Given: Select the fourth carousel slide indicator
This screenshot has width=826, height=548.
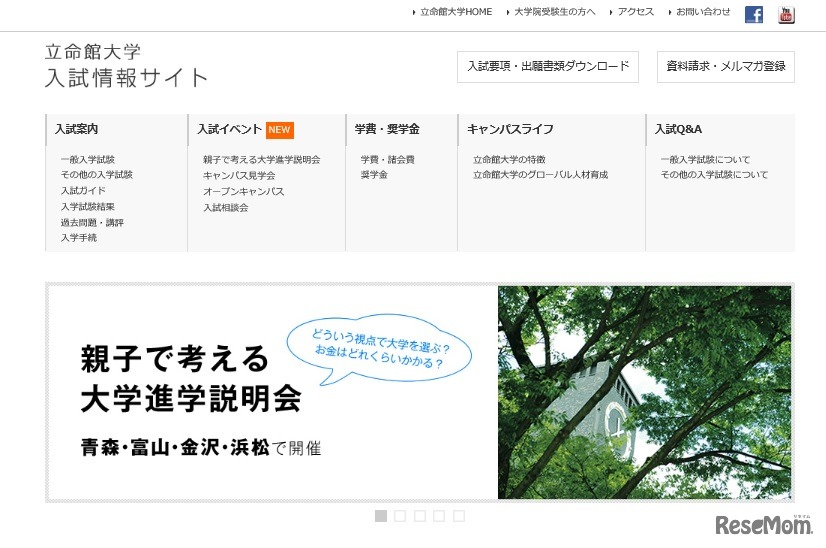Looking at the screenshot, I should point(439,516).
